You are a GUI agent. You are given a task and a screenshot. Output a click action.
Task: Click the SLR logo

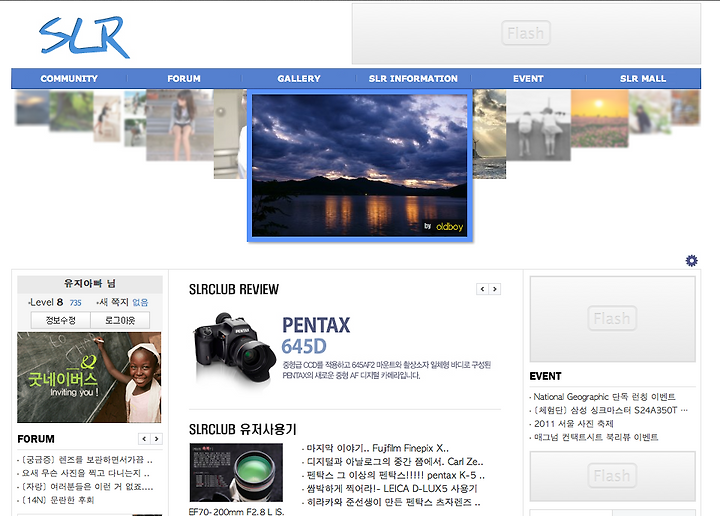(84, 37)
